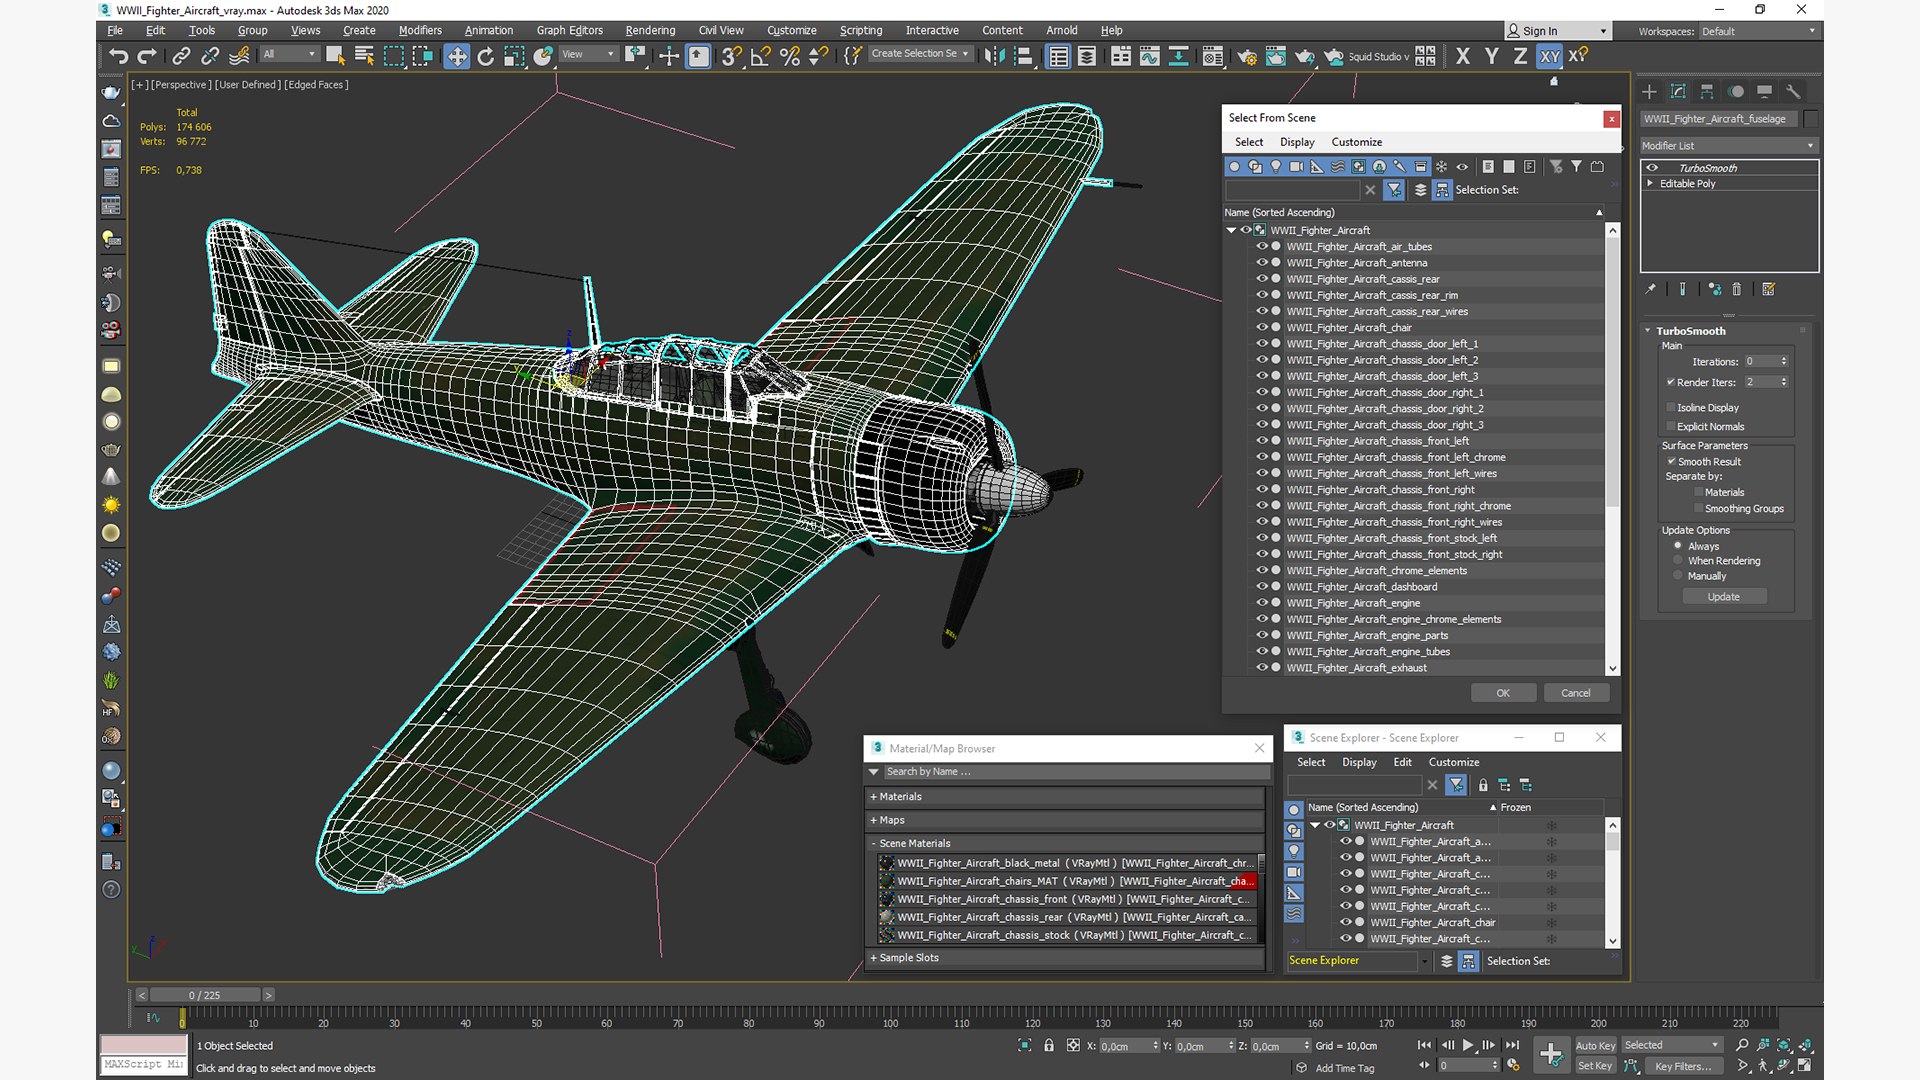Select the Manually update option

[1678, 575]
